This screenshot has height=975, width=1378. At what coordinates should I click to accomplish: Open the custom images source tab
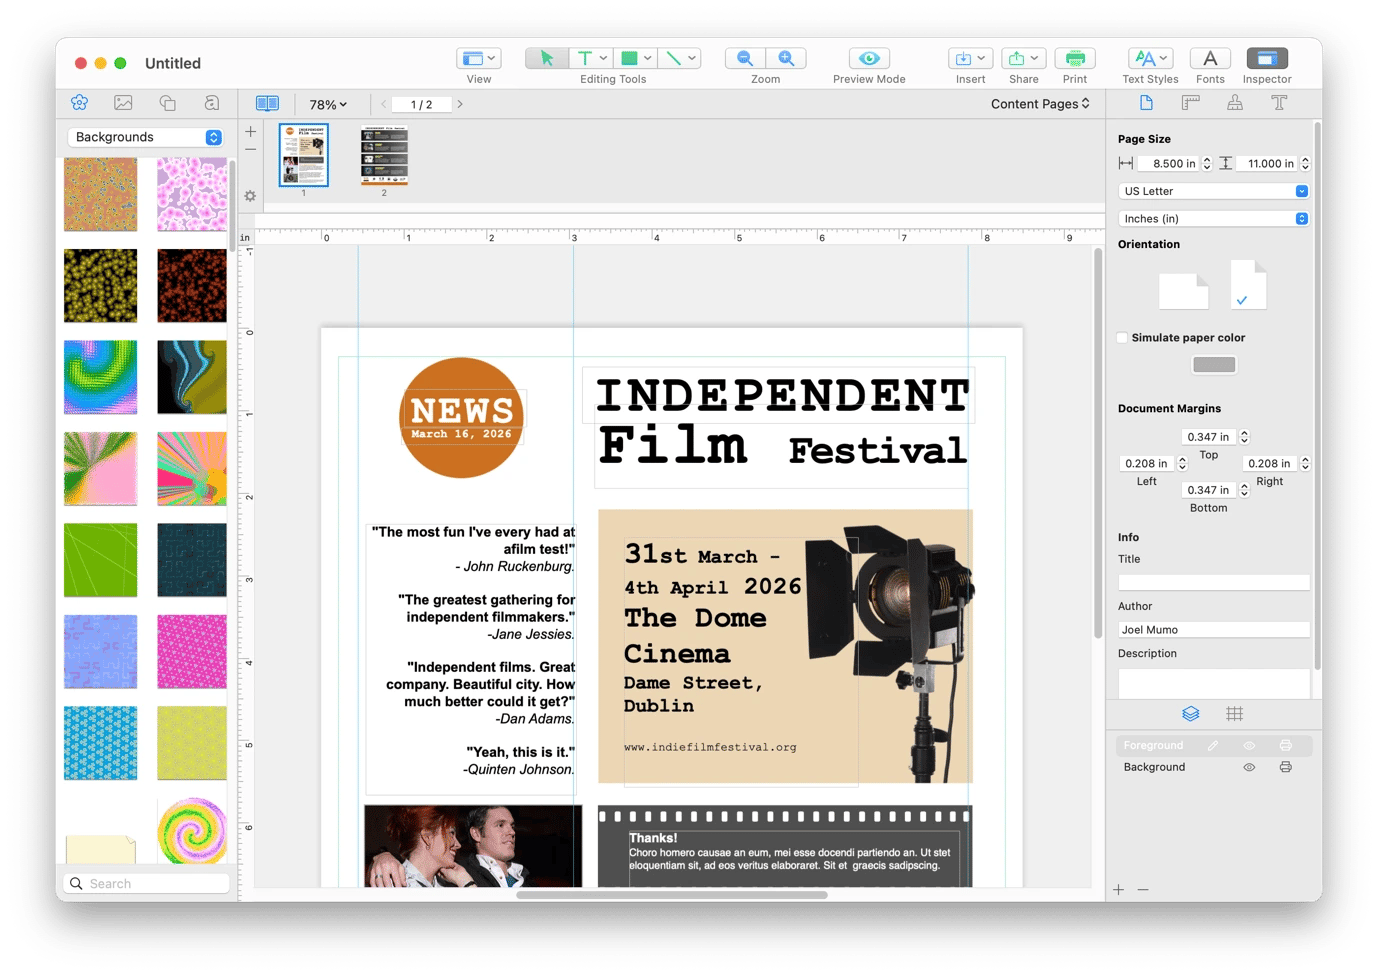tap(212, 102)
